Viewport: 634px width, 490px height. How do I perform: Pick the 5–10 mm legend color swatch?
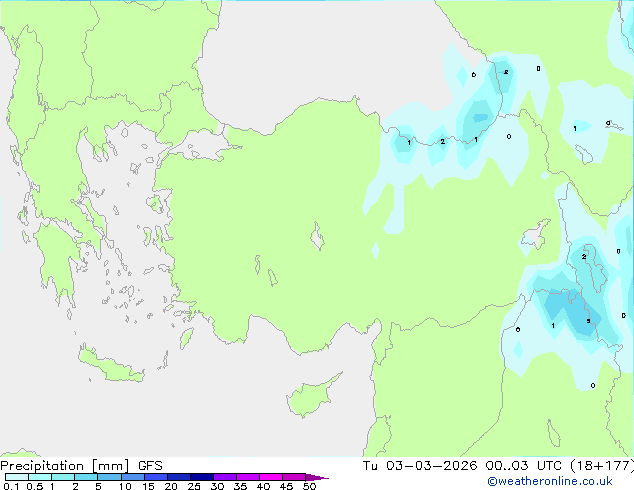click(109, 477)
